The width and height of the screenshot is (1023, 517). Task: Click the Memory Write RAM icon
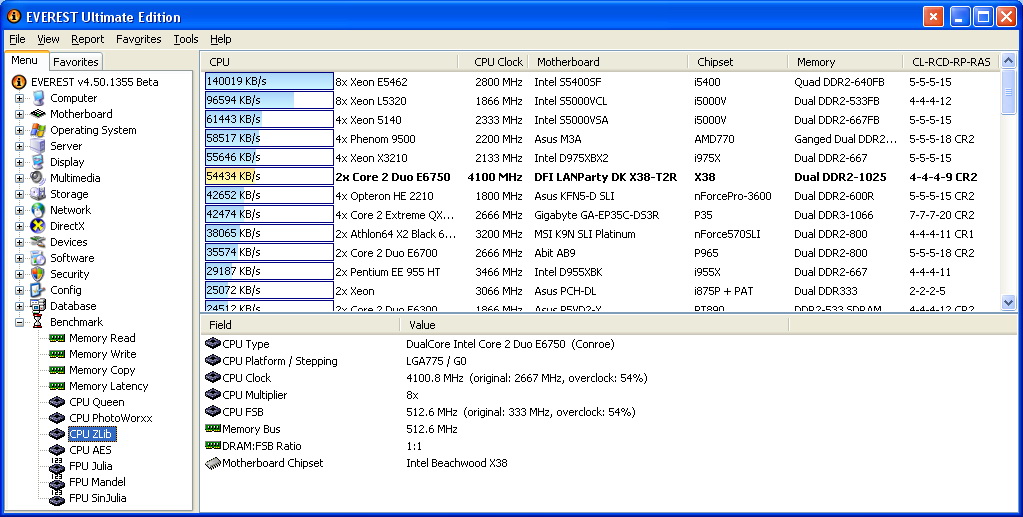pyautogui.click(x=57, y=354)
